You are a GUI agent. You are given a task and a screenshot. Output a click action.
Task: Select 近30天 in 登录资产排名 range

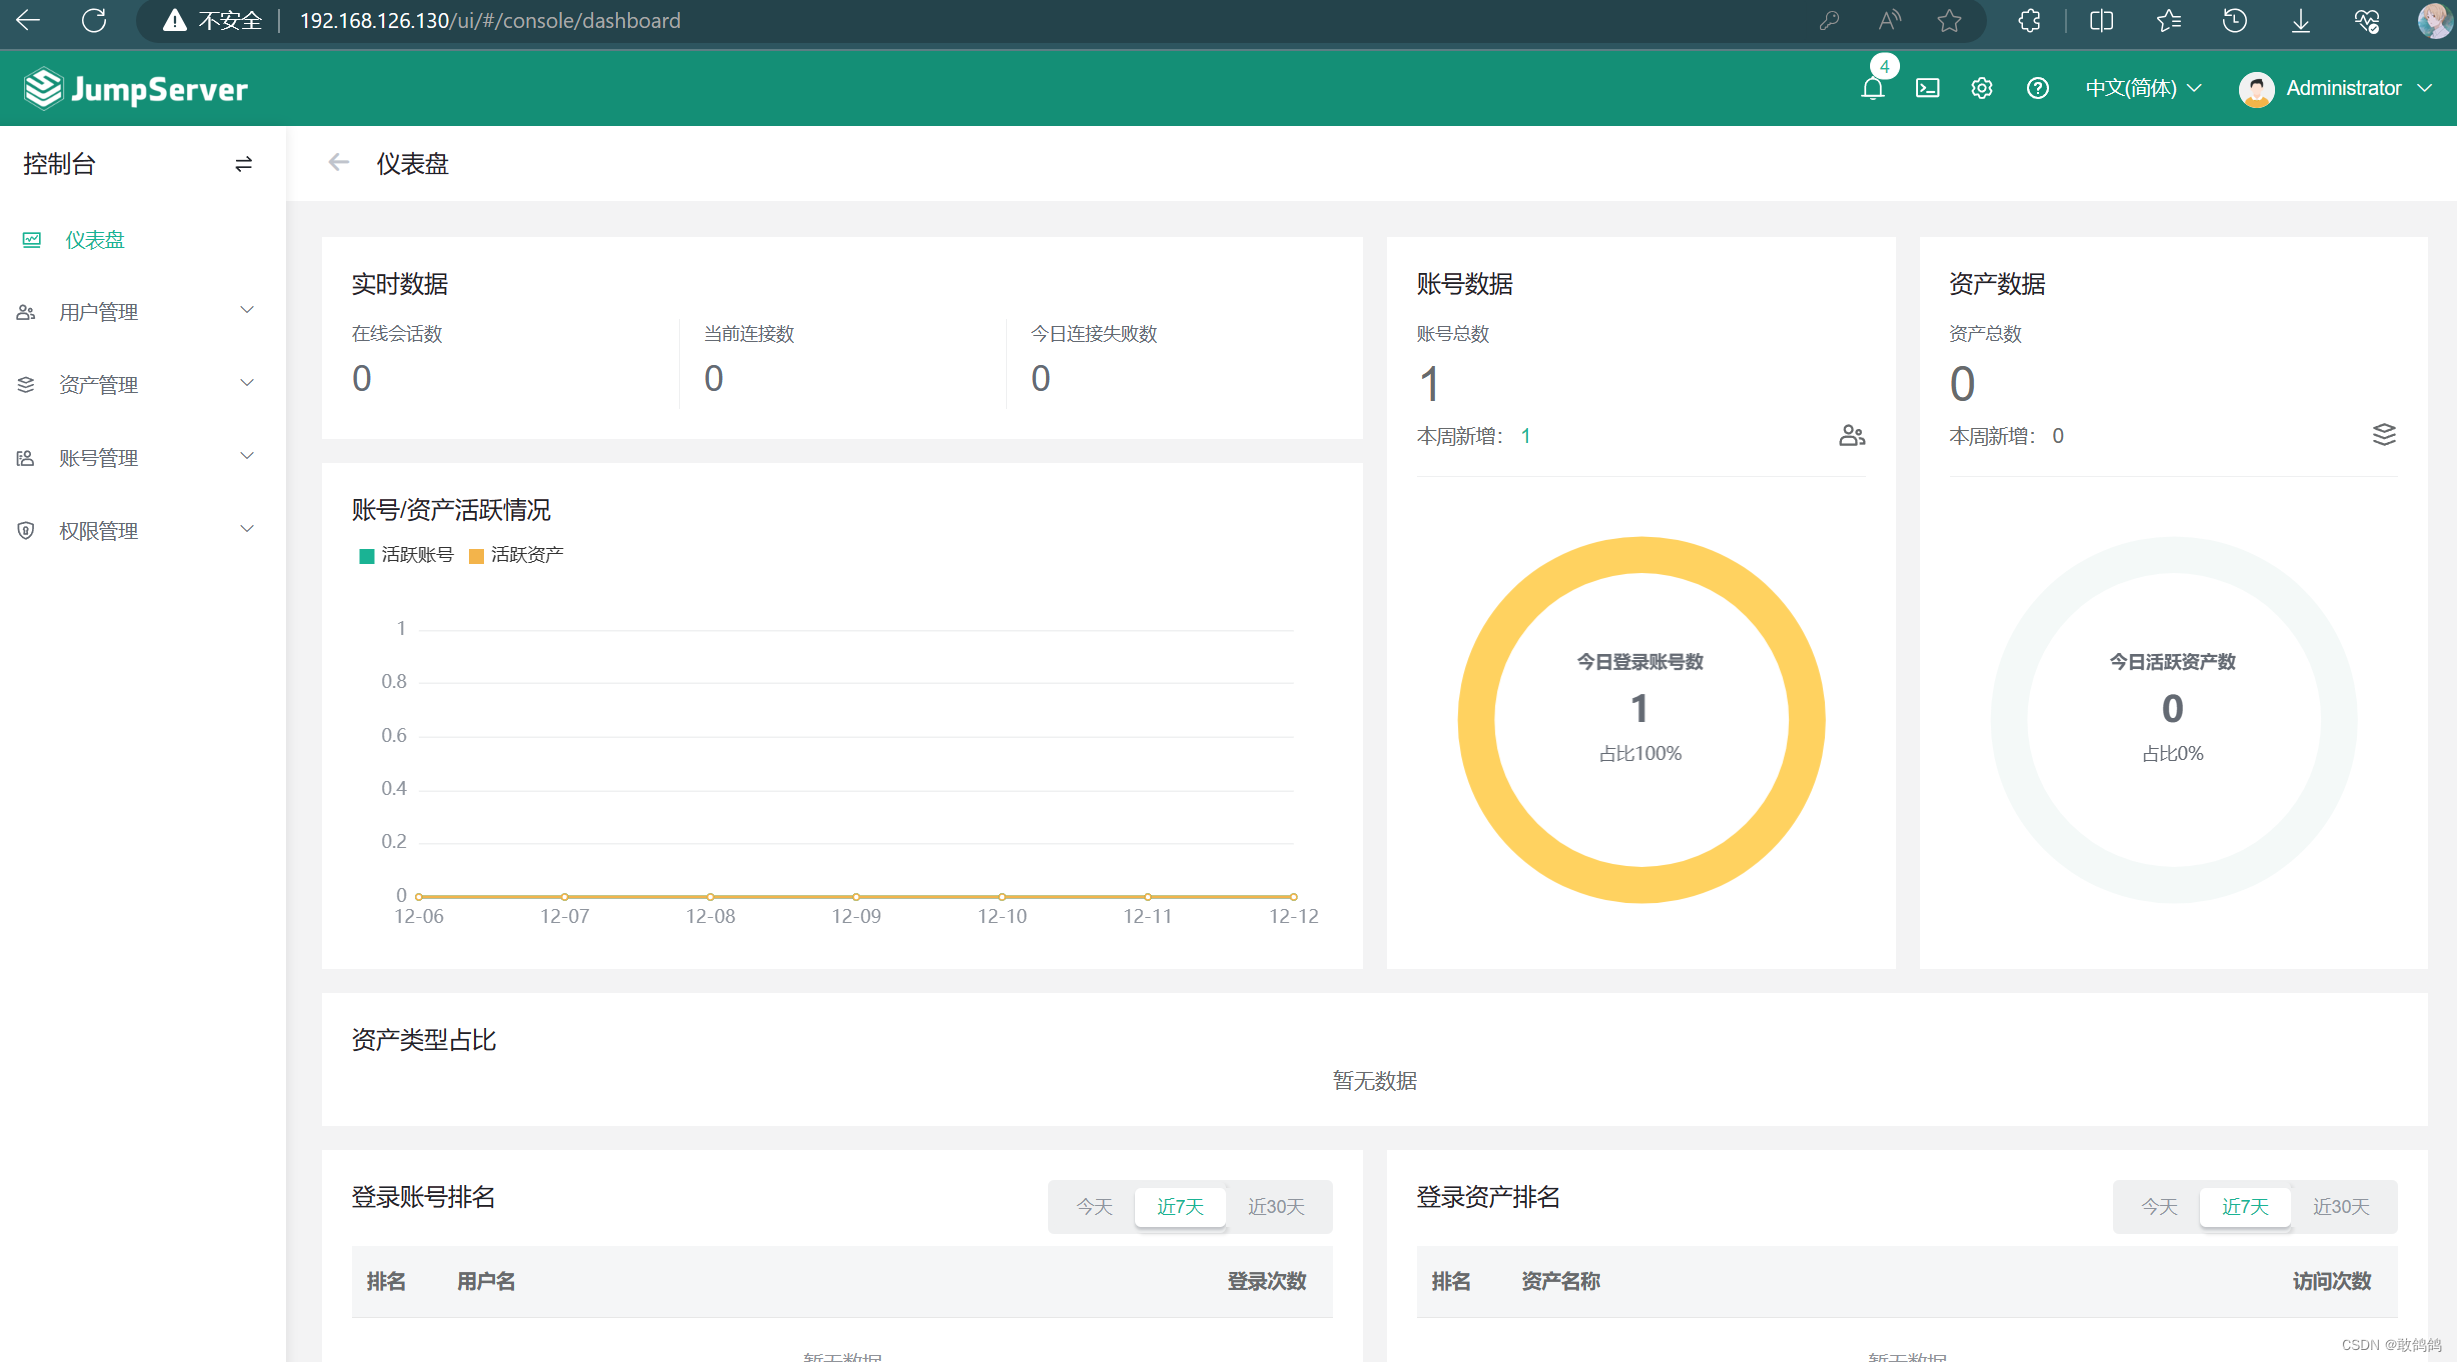pyautogui.click(x=2340, y=1206)
